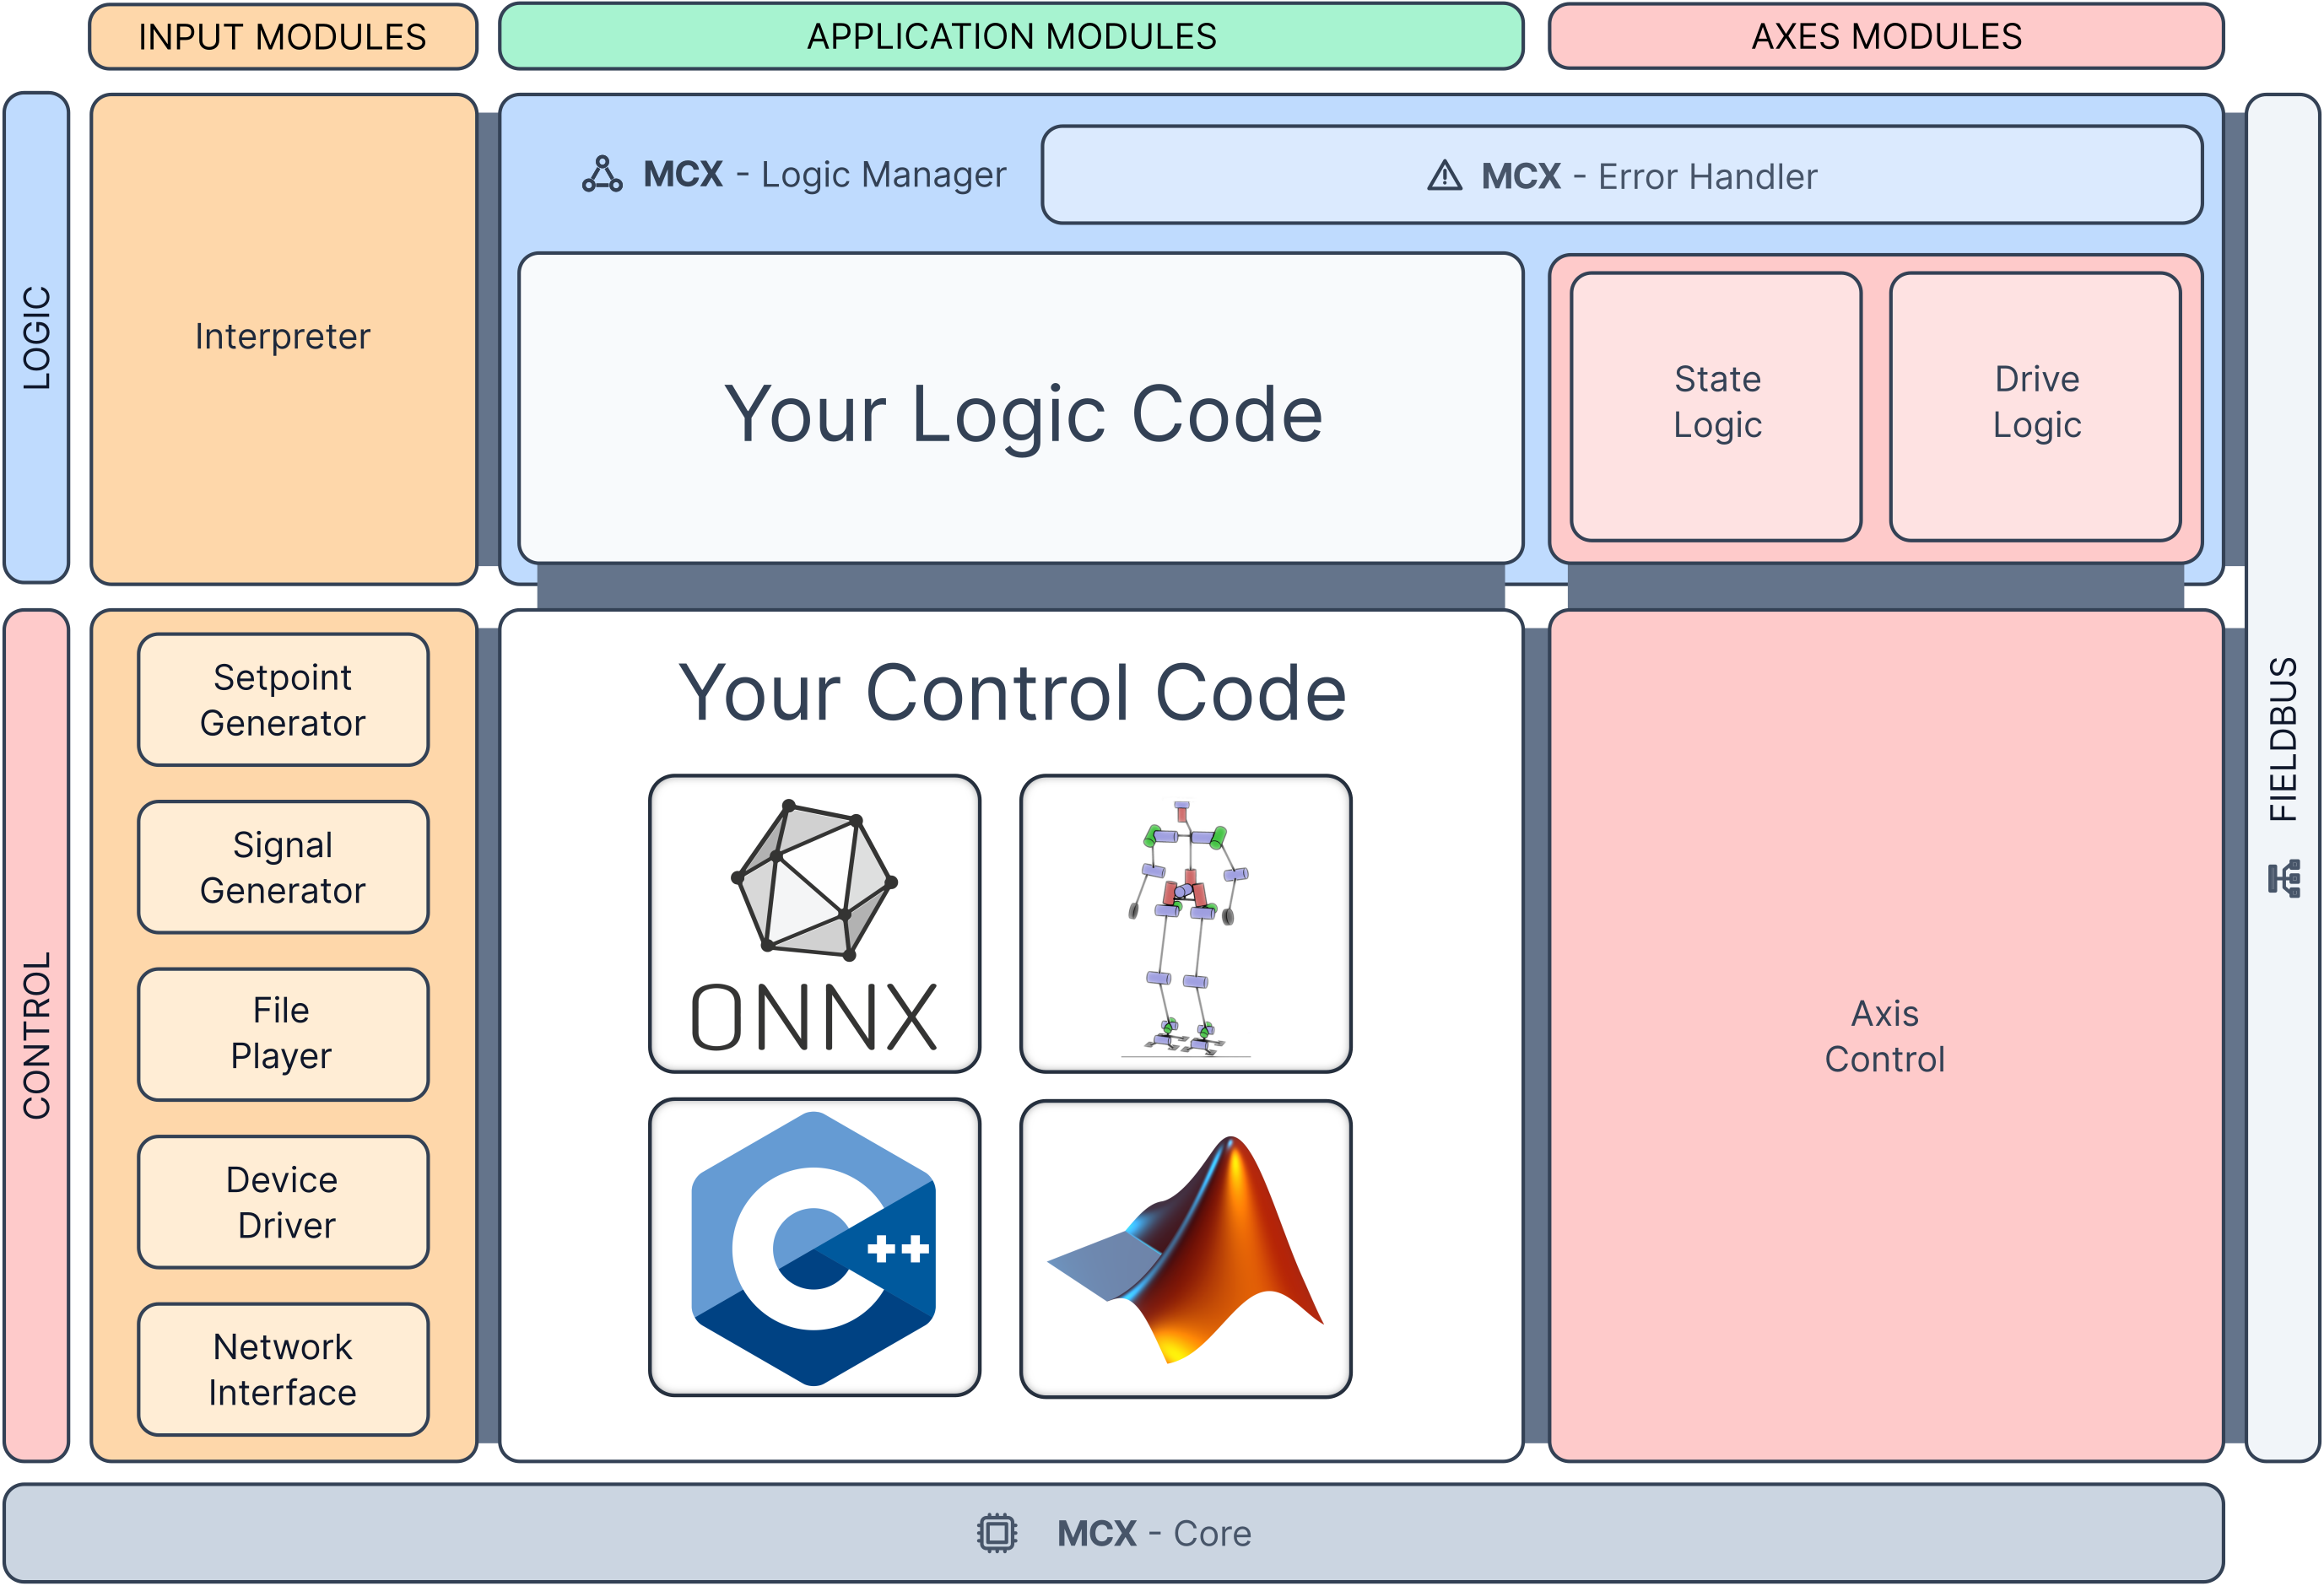Click the Device Driver block
The height and width of the screenshot is (1586, 2324).
[283, 1202]
